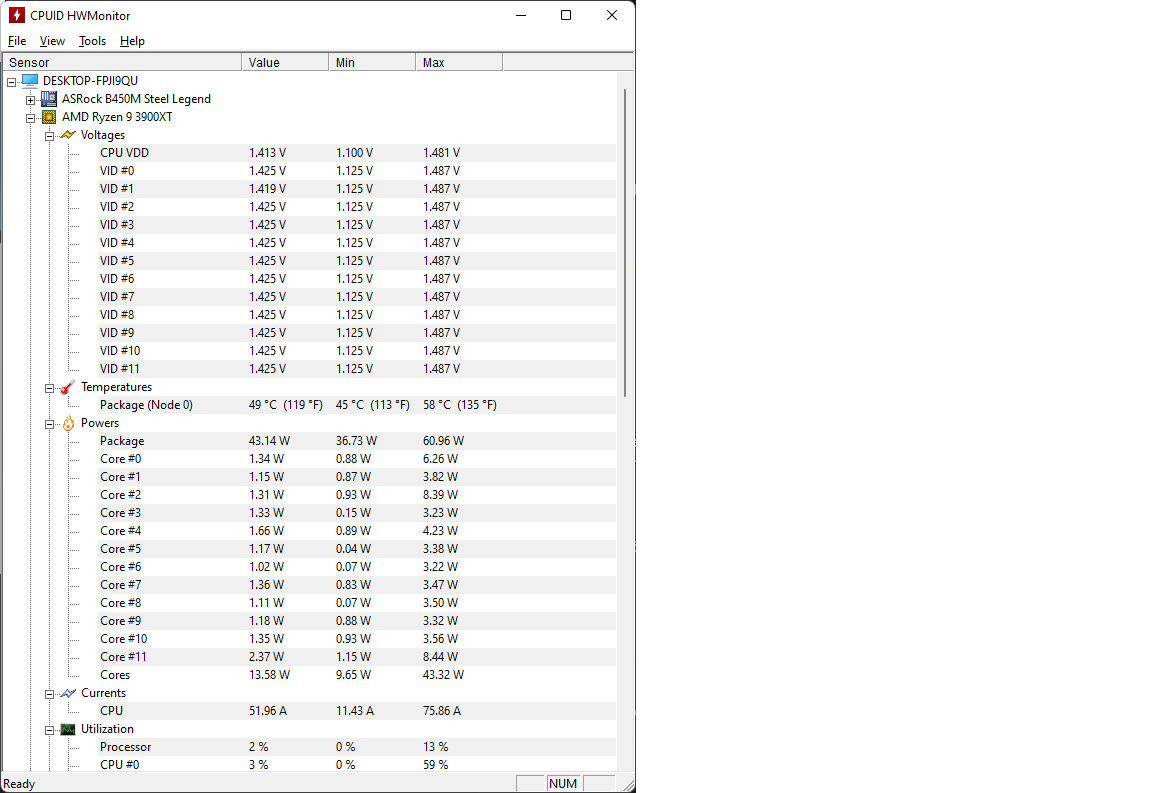Image resolution: width=1152 pixels, height=793 pixels.
Task: Open the Help menu
Action: coord(132,41)
